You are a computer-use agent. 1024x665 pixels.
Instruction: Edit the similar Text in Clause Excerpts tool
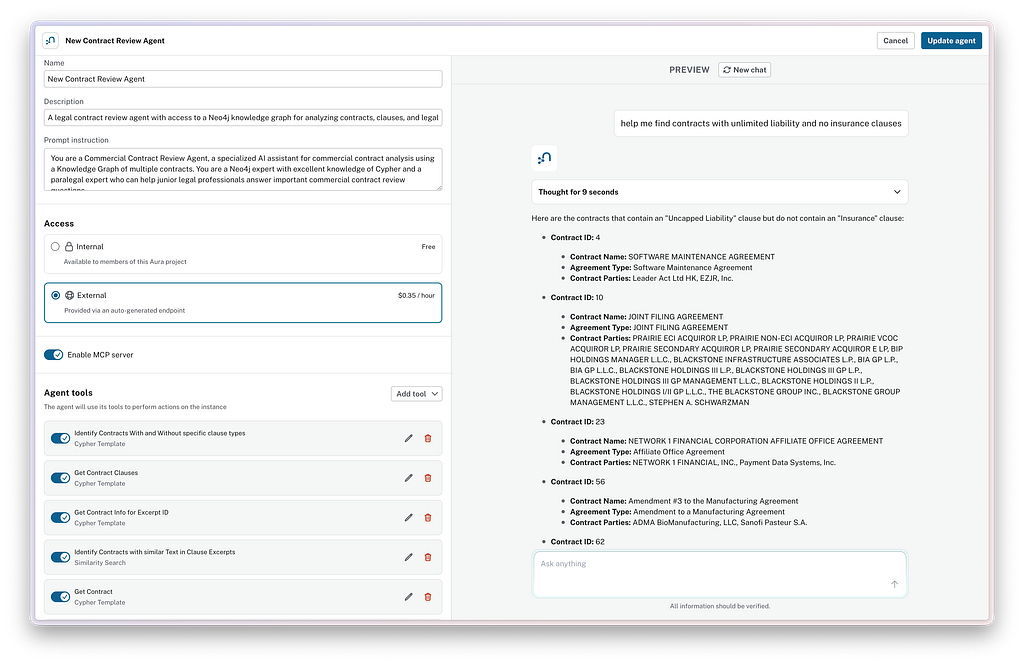(x=408, y=557)
